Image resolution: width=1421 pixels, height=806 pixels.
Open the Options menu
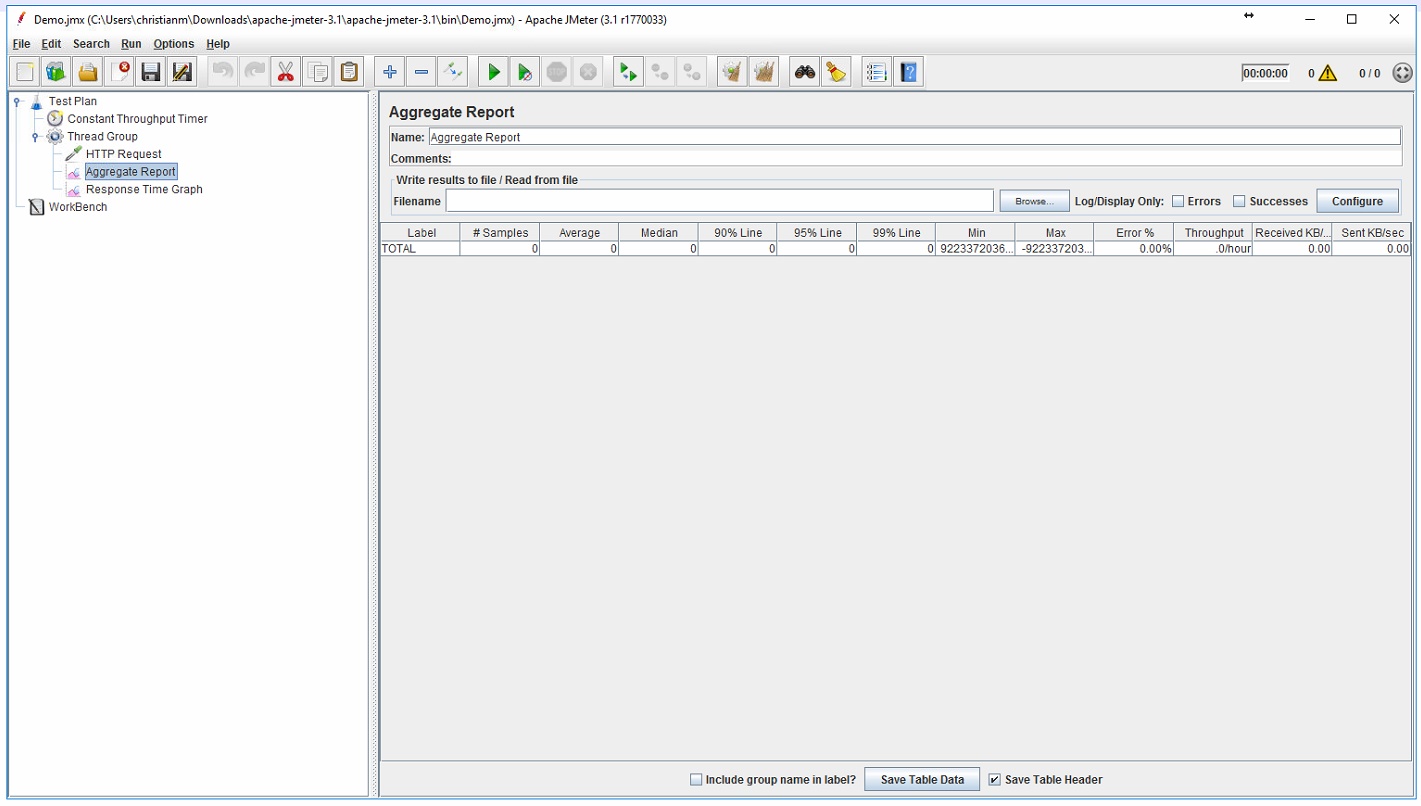pyautogui.click(x=174, y=44)
